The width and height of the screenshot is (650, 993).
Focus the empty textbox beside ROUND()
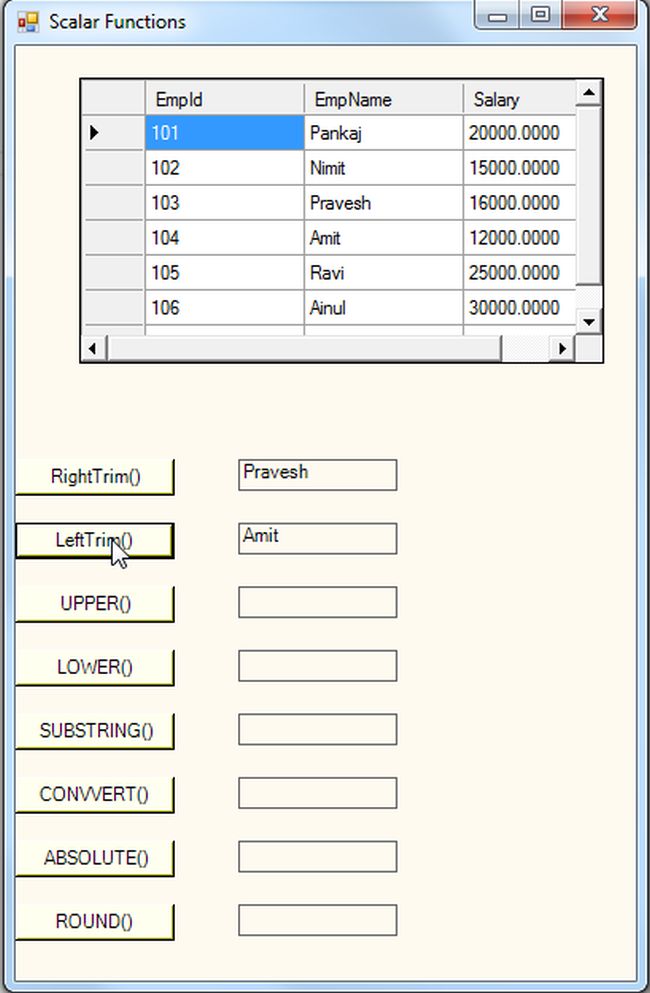coord(318,920)
